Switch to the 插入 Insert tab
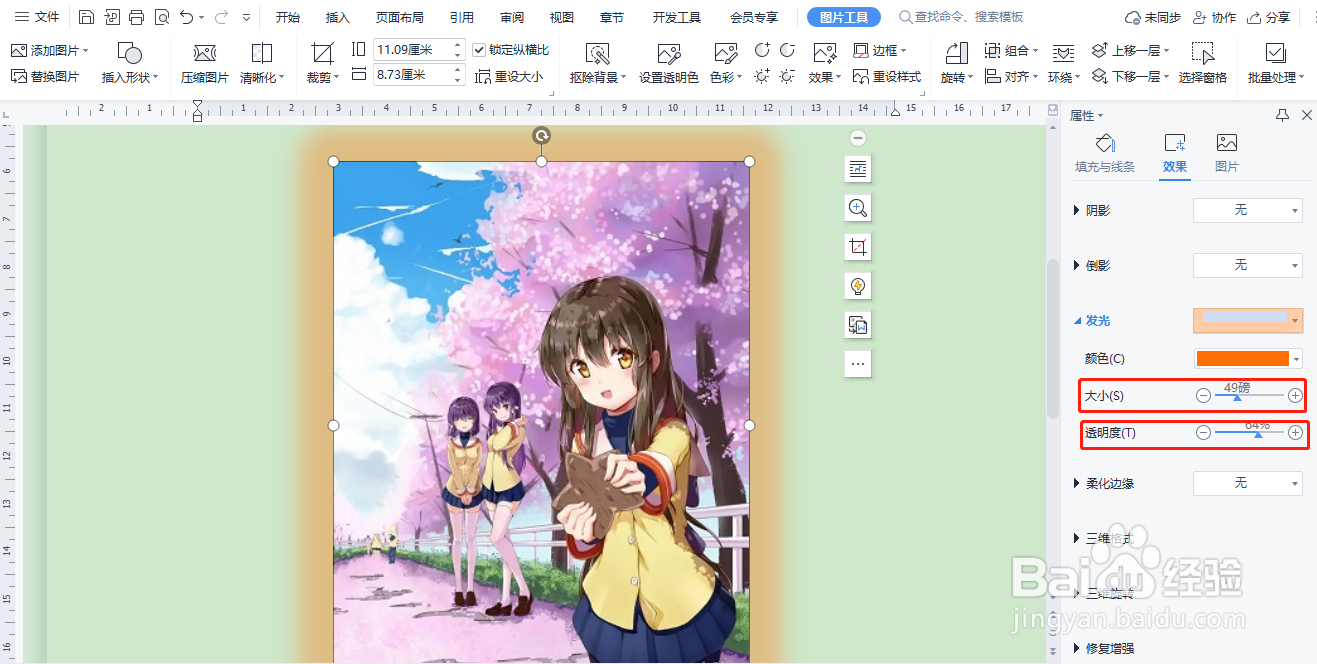 pyautogui.click(x=338, y=17)
